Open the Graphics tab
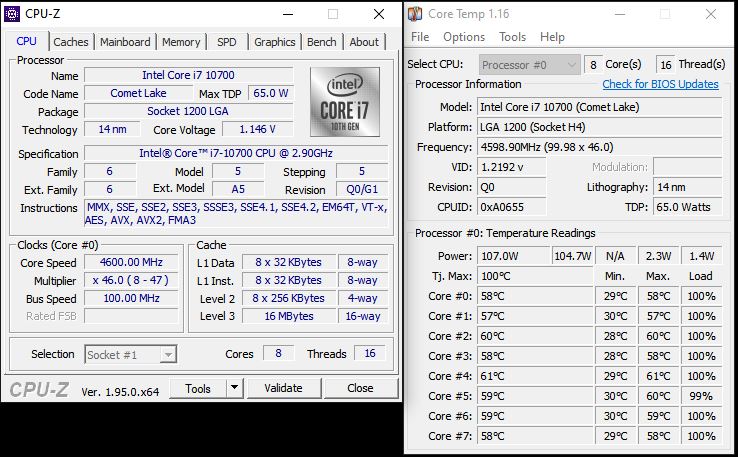Viewport: 738px width, 457px height. (275, 42)
